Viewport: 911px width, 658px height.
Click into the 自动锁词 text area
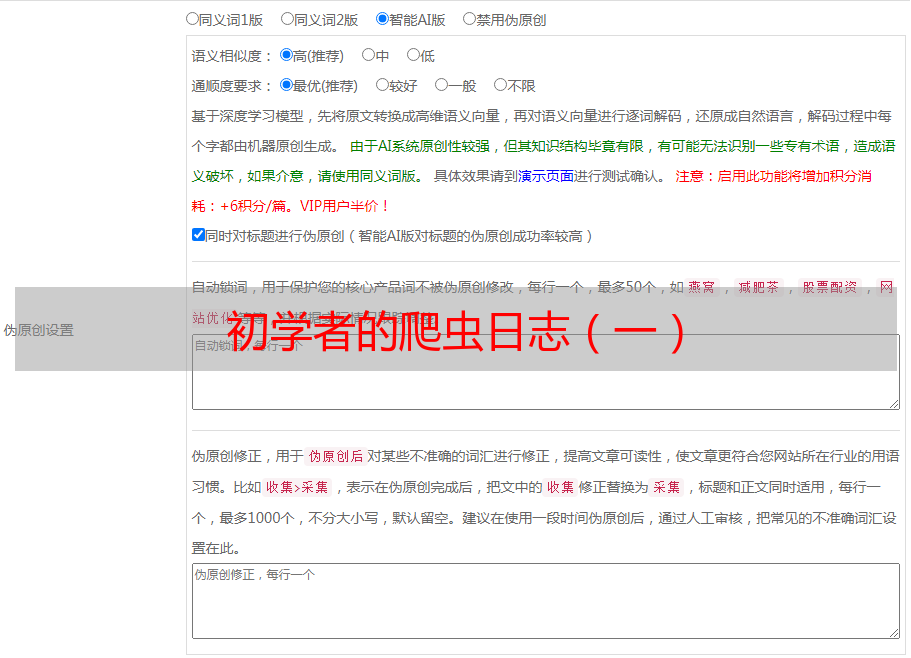coord(546,372)
